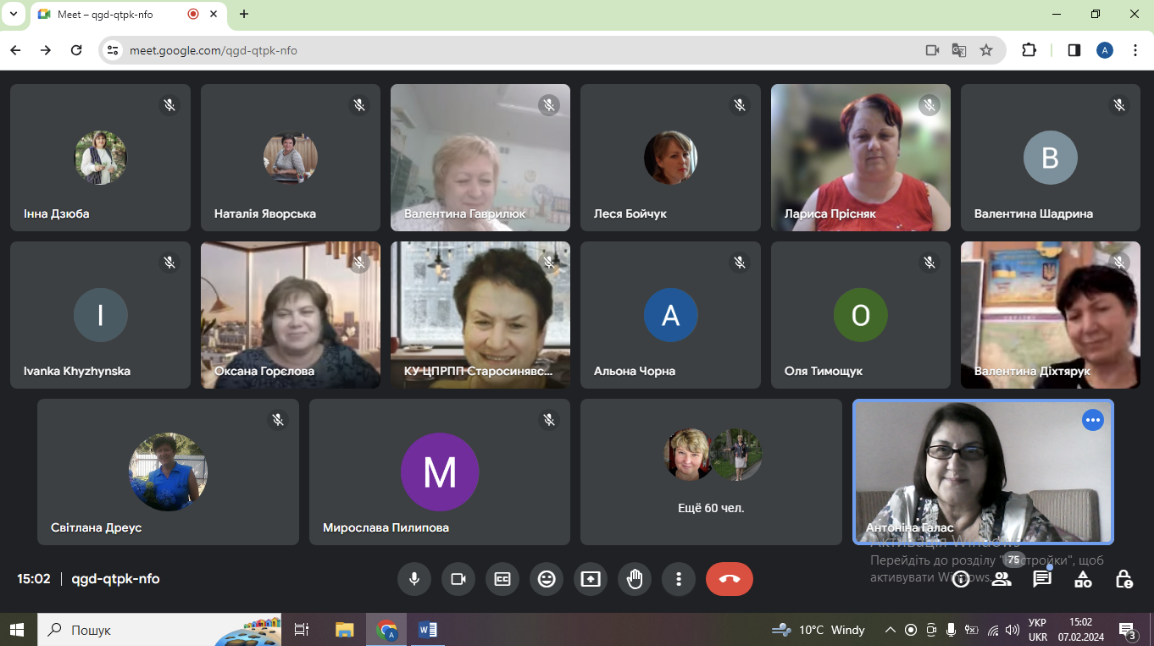Click the 'Ещё 60 чел.' participants tile
Image resolution: width=1154 pixels, height=646 pixels.
pyautogui.click(x=711, y=472)
